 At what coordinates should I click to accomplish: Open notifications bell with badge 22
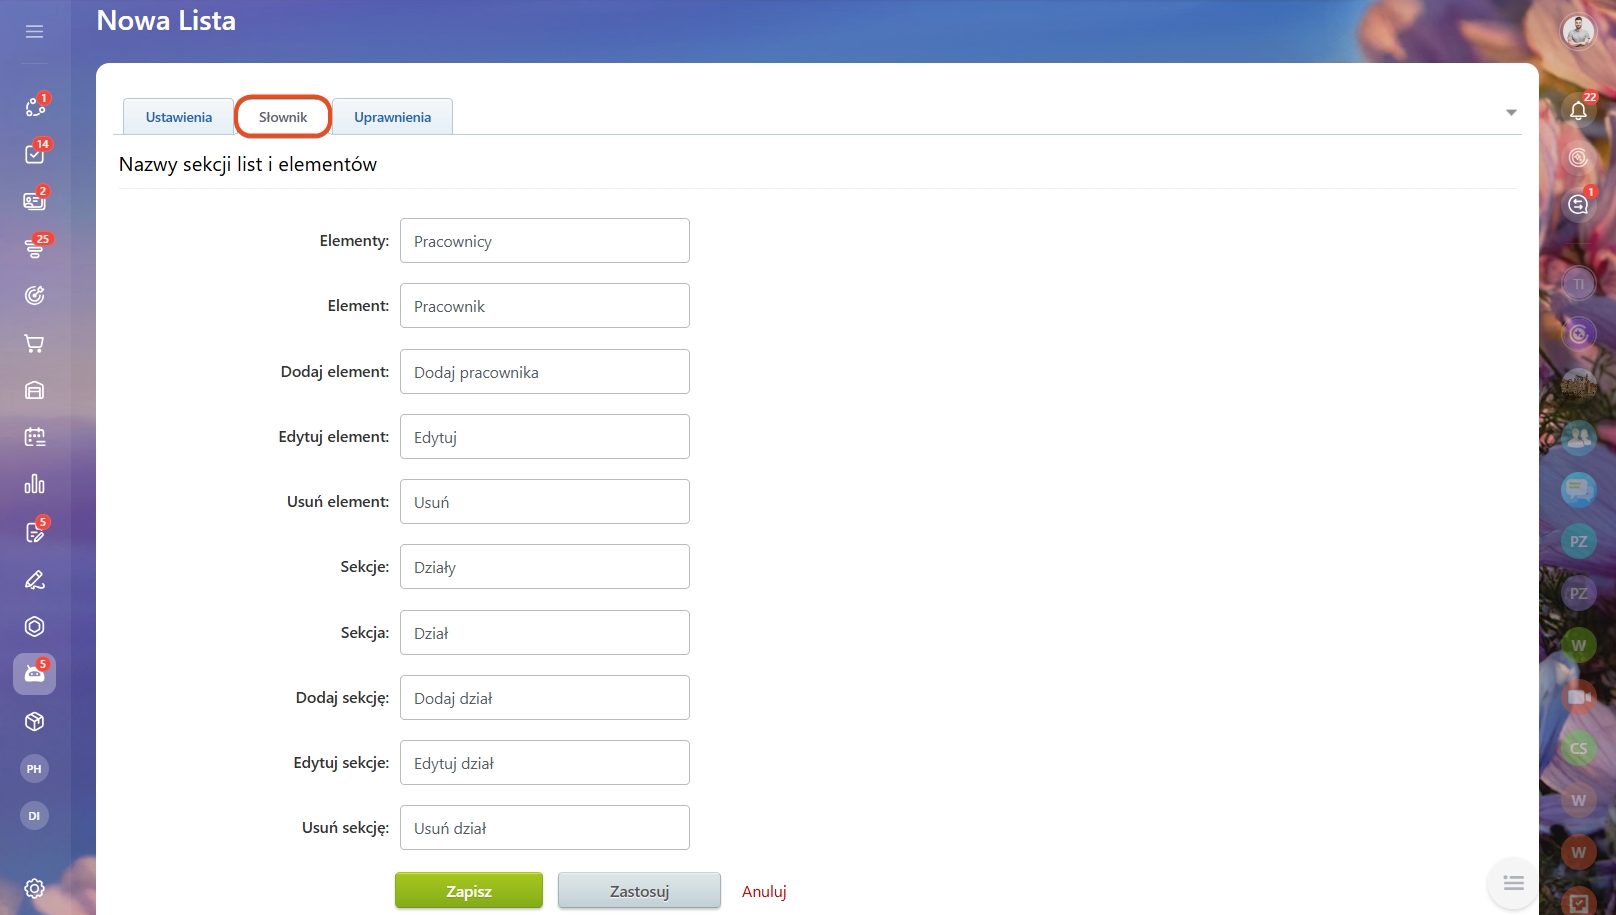click(1578, 110)
